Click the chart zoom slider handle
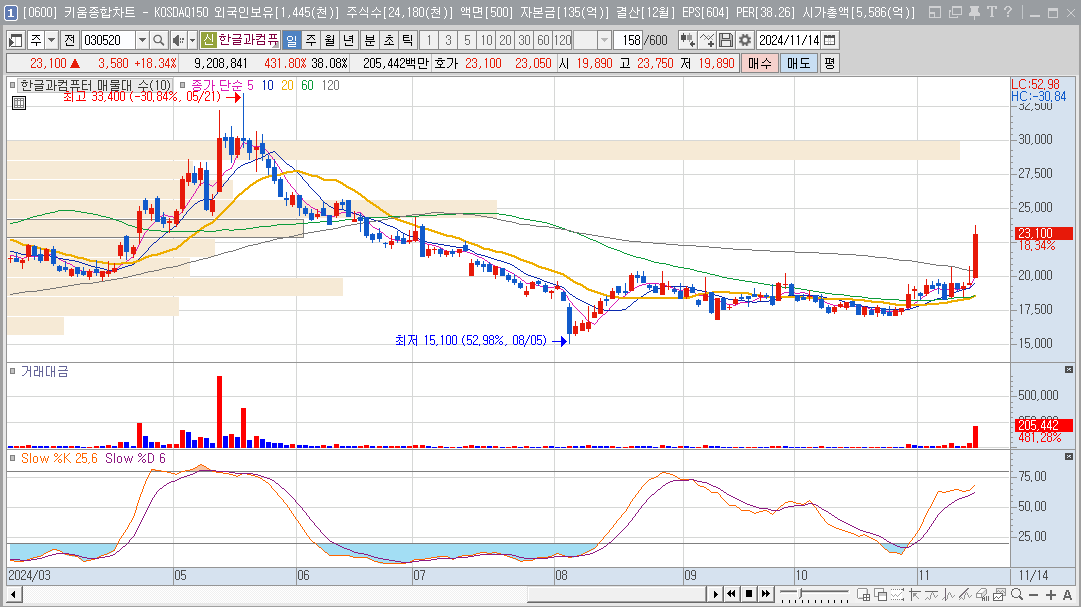This screenshot has width=1081, height=607. pyautogui.click(x=800, y=594)
